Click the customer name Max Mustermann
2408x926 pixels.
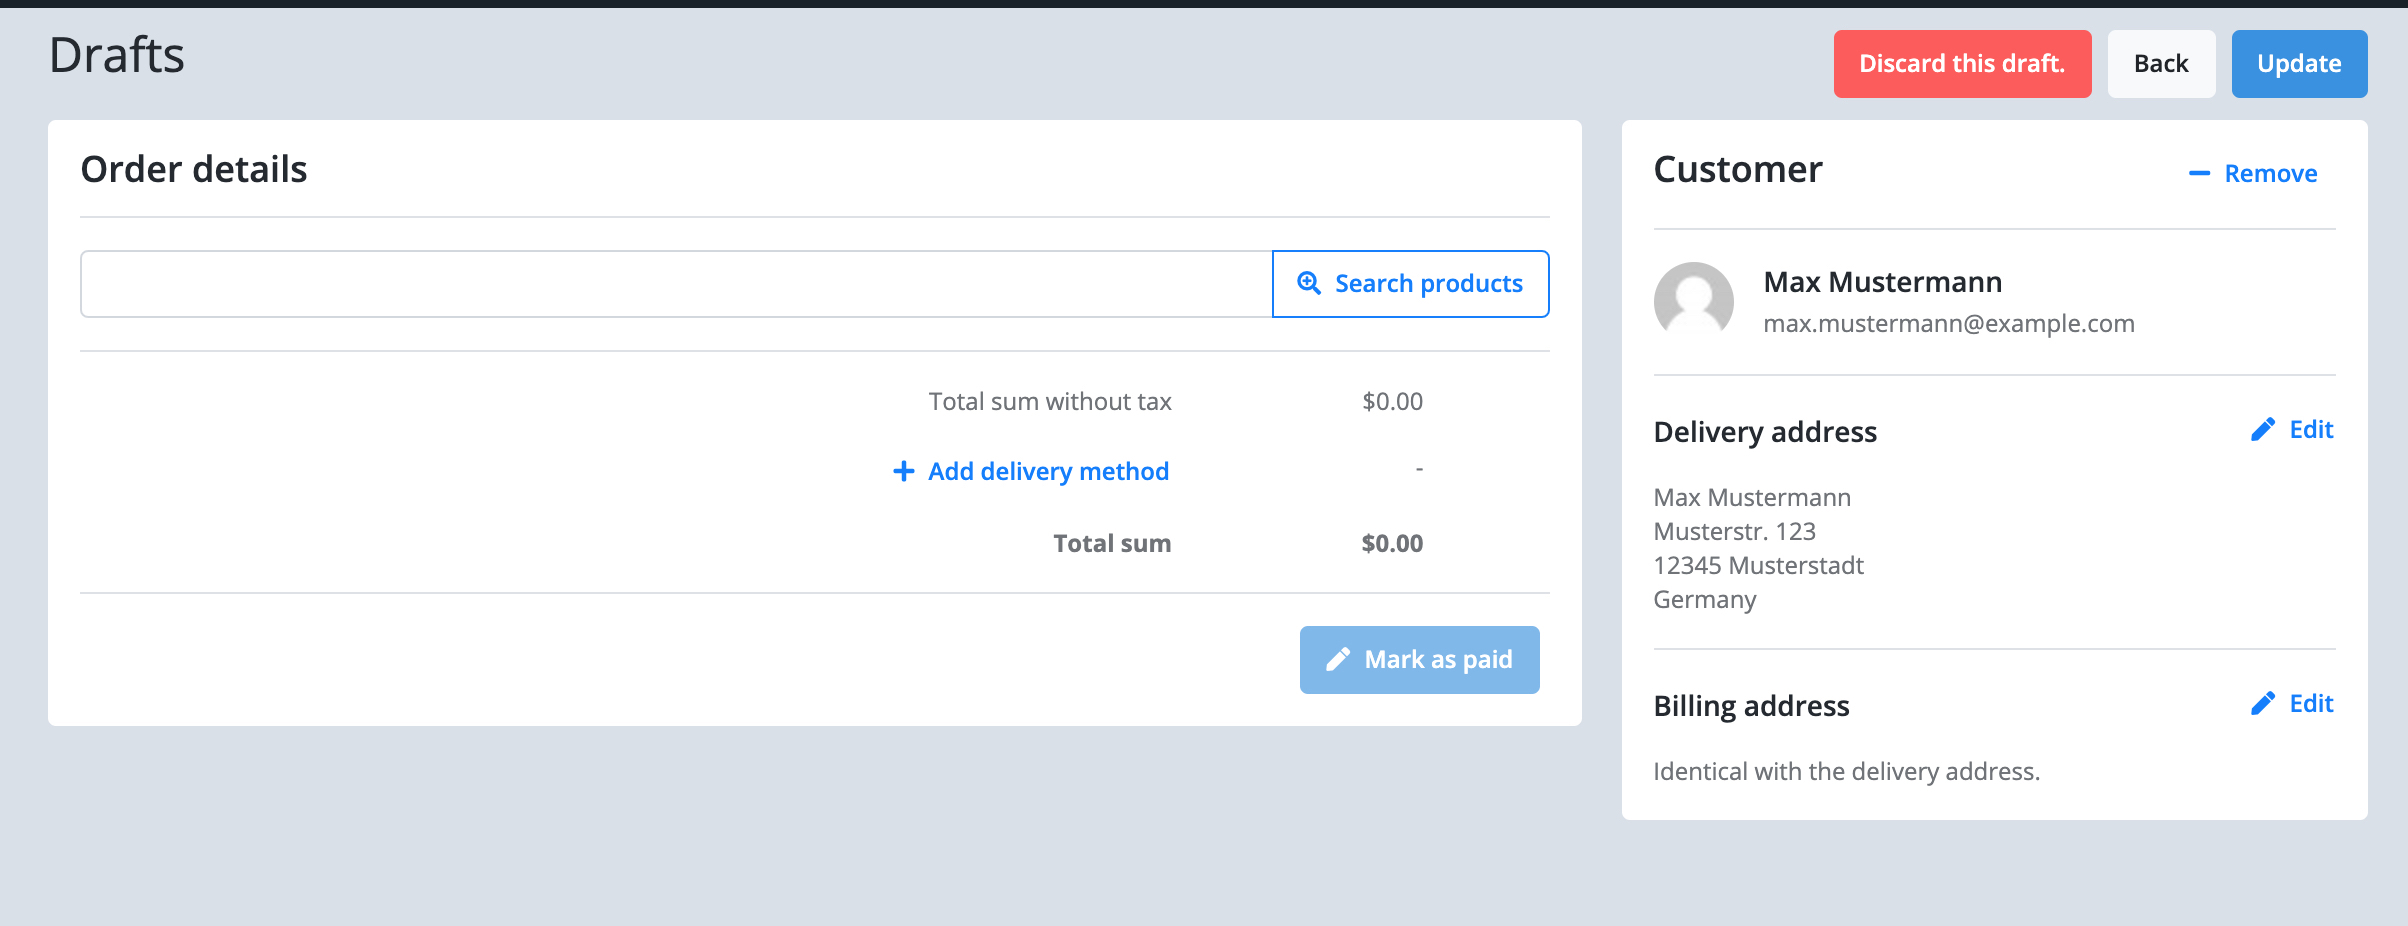pyautogui.click(x=1883, y=282)
